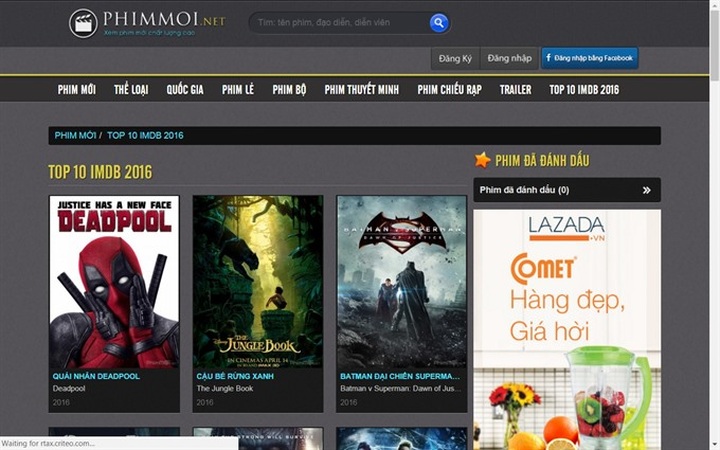Open the Phim Chiếu Rạp menu item

coord(450,90)
